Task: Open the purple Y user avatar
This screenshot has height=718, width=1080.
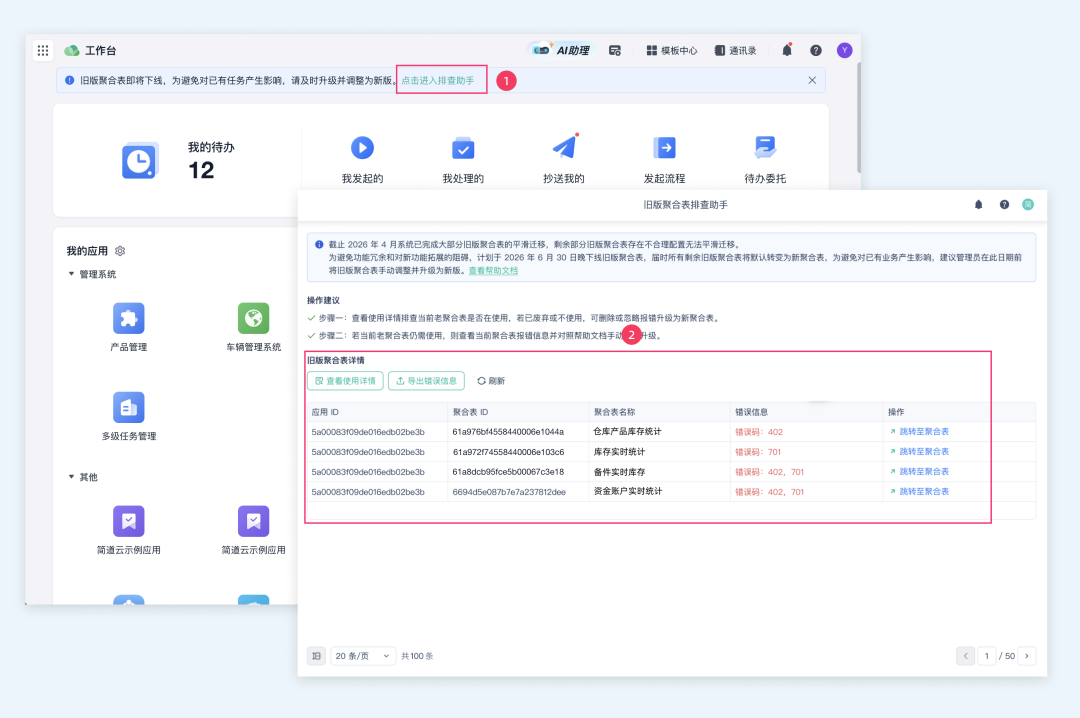Action: click(844, 50)
